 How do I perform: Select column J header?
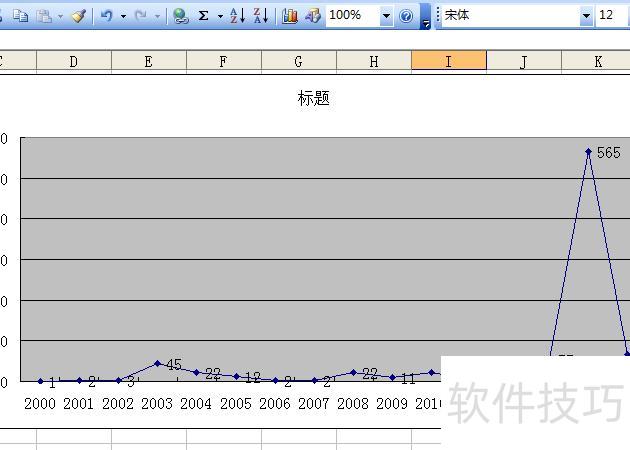[x=524, y=62]
